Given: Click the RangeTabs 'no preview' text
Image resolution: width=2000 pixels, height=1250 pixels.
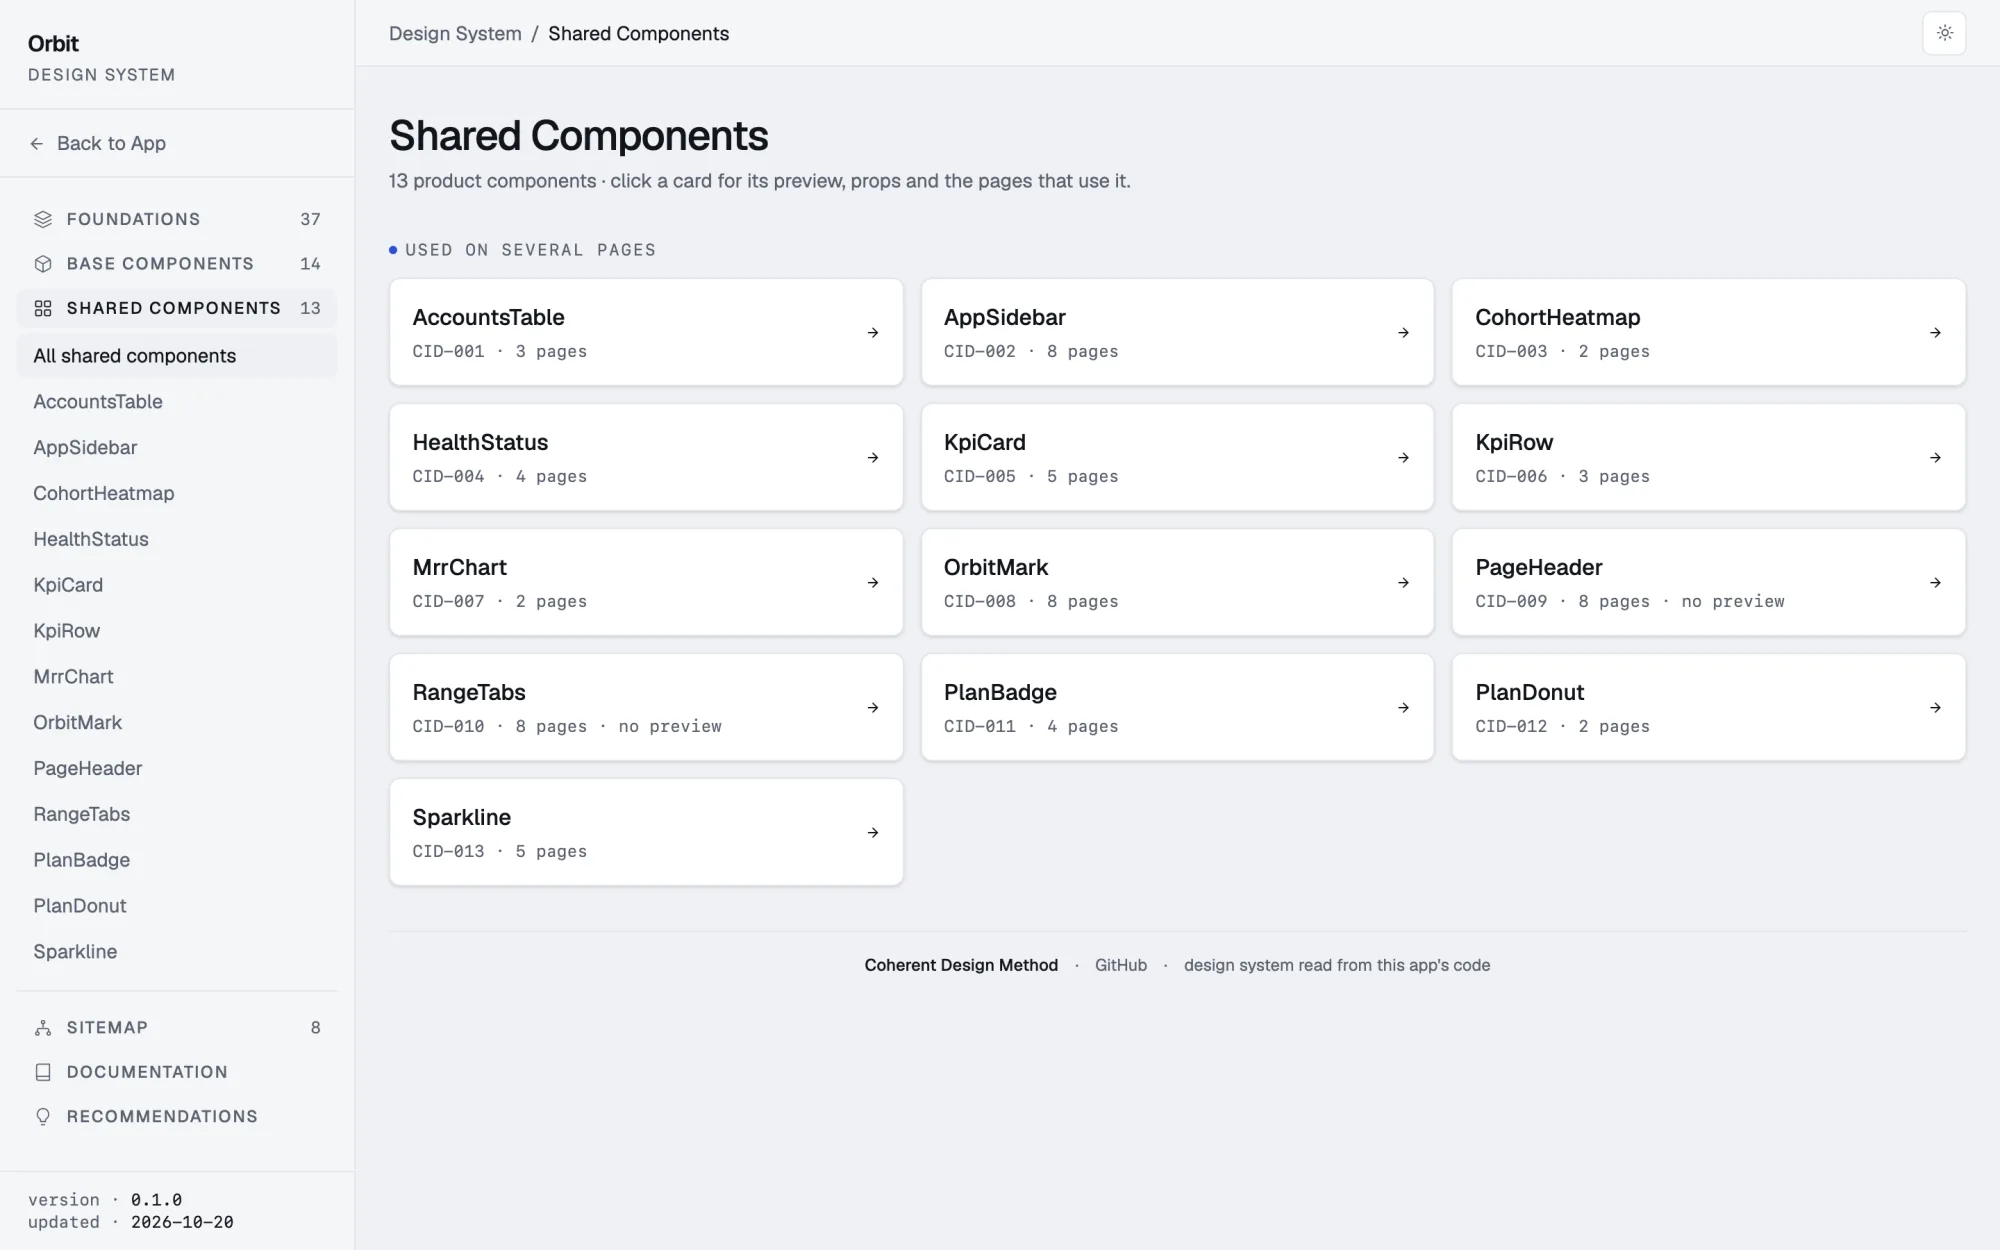Looking at the screenshot, I should (x=670, y=727).
